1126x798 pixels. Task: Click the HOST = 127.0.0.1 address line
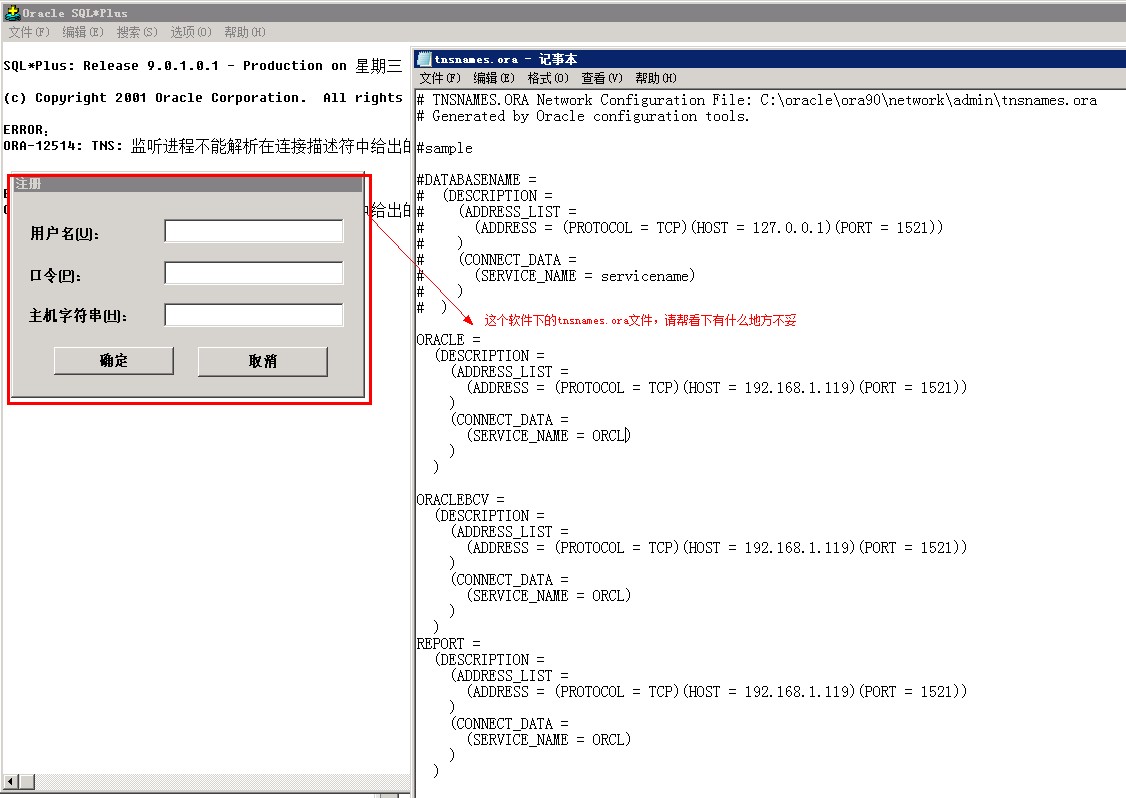[708, 228]
